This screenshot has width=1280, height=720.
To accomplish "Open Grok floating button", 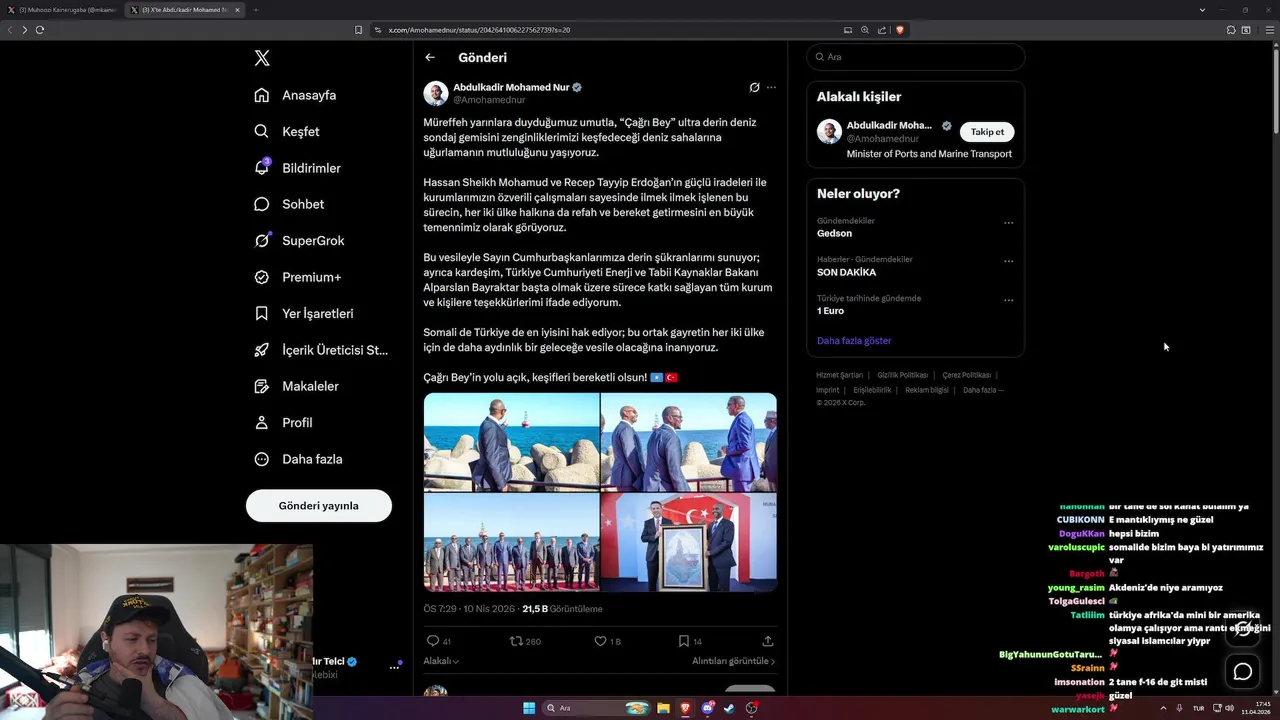I will [x=1243, y=629].
